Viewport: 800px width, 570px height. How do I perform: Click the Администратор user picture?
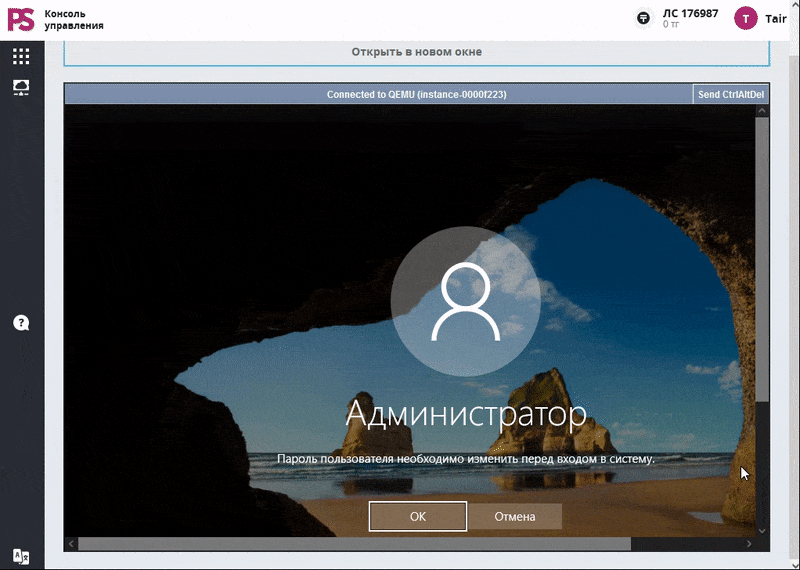(x=466, y=302)
